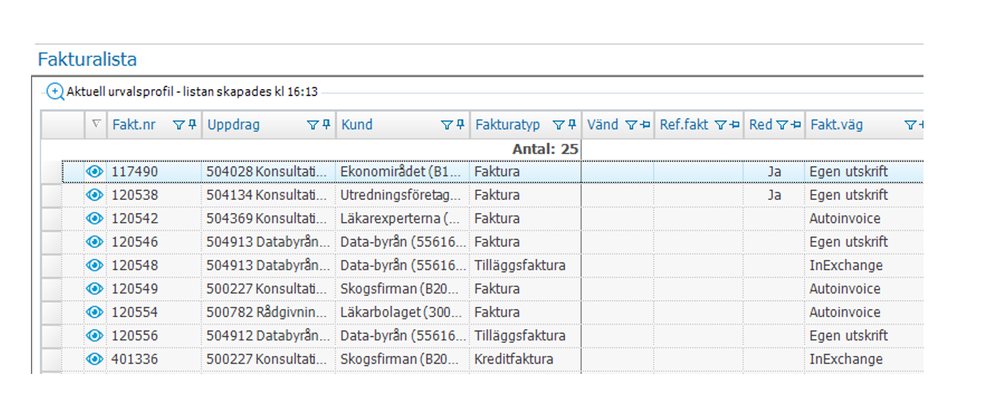Click the eye icon for invoice 117490
The width and height of the screenshot is (998, 413).
click(95, 172)
